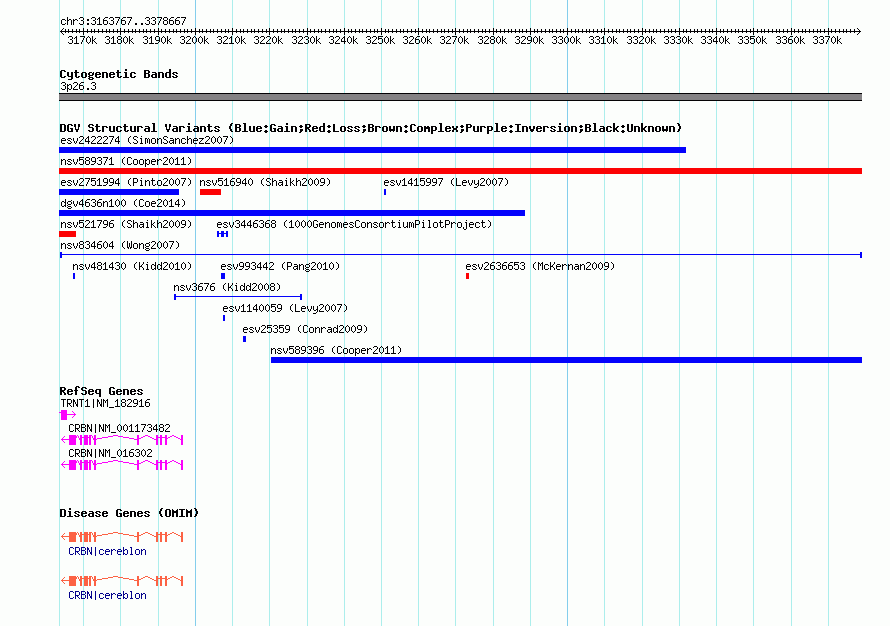Screen dimensions: 890x626
Task: Click the first CRBN|cereblon link
Action: [107, 552]
